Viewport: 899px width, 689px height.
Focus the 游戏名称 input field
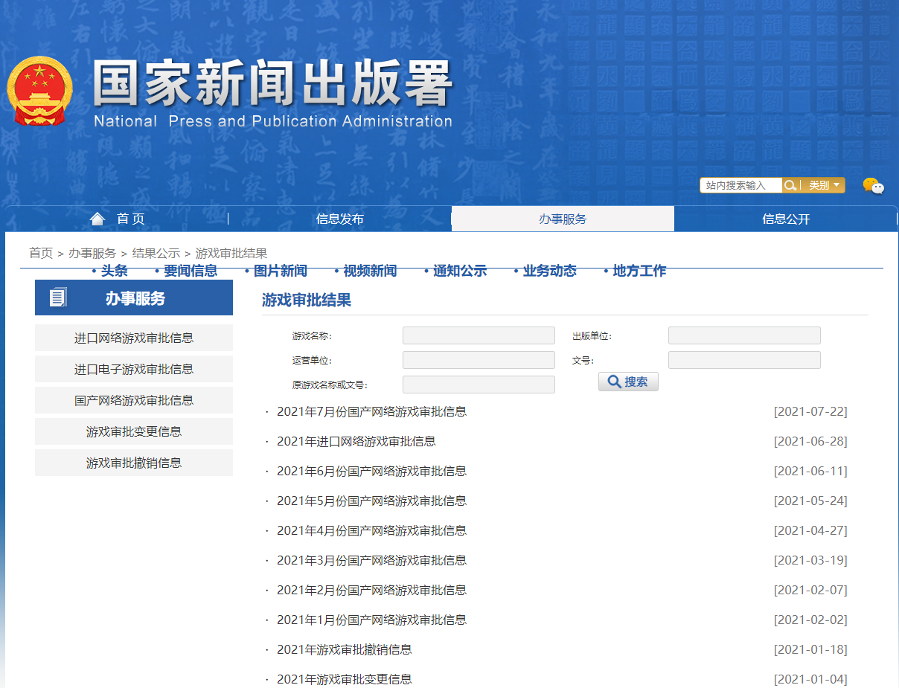(478, 336)
